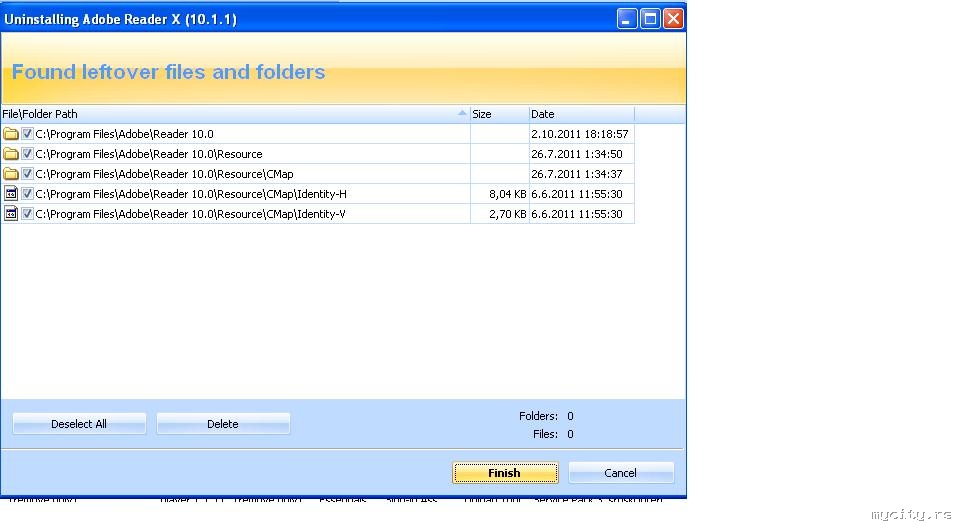Click file icon for Identity-V row
This screenshot has width=959, height=527.
coord(10,214)
